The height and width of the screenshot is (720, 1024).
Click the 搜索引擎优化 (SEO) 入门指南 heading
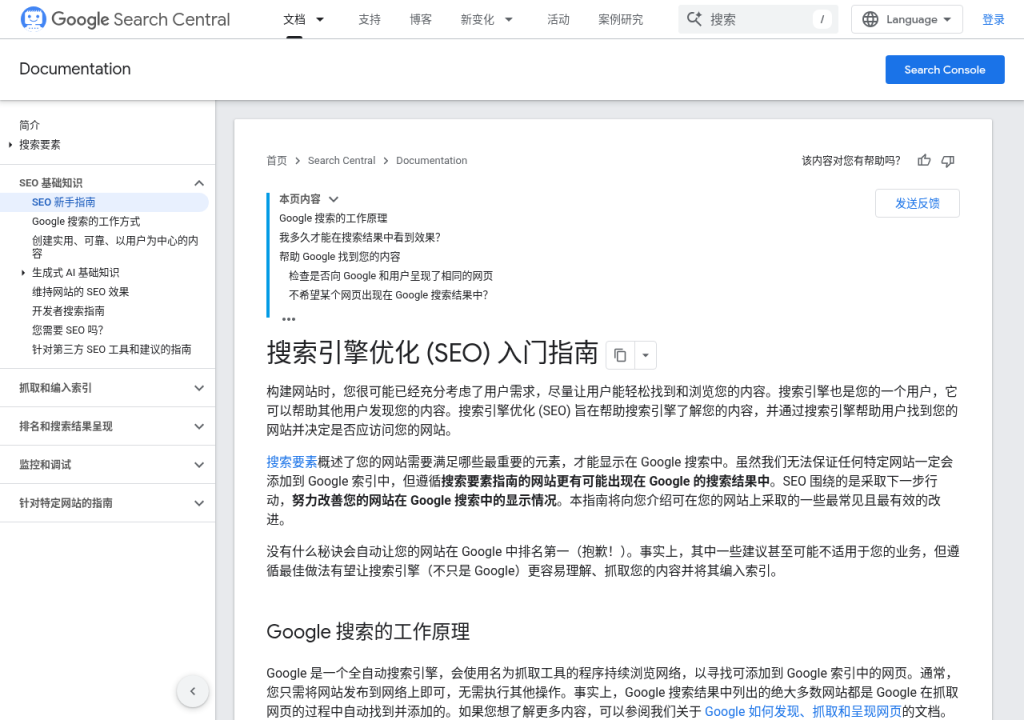tap(432, 353)
